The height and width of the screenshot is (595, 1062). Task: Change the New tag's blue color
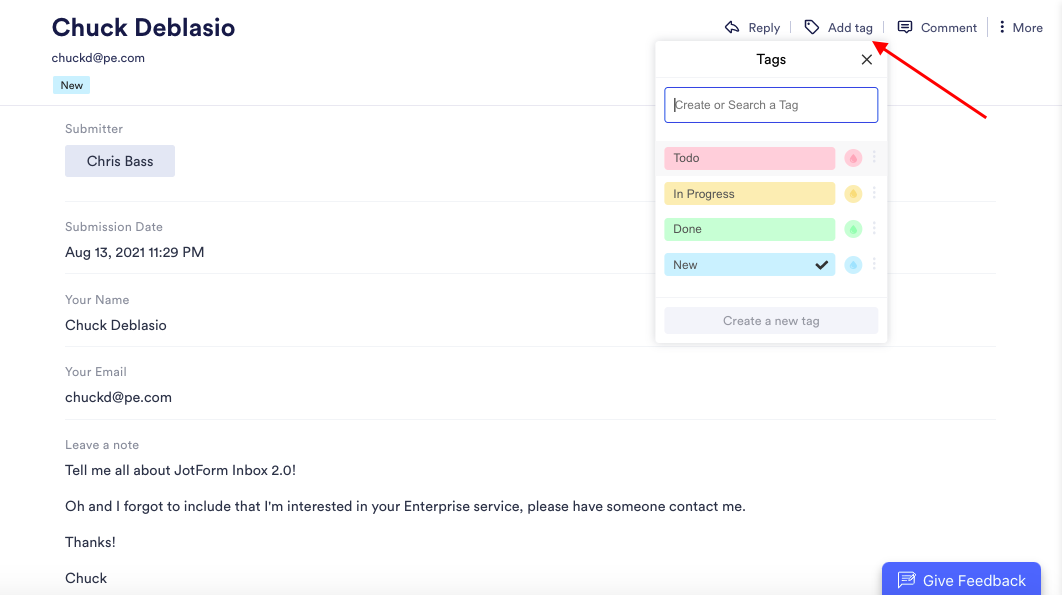coord(853,265)
